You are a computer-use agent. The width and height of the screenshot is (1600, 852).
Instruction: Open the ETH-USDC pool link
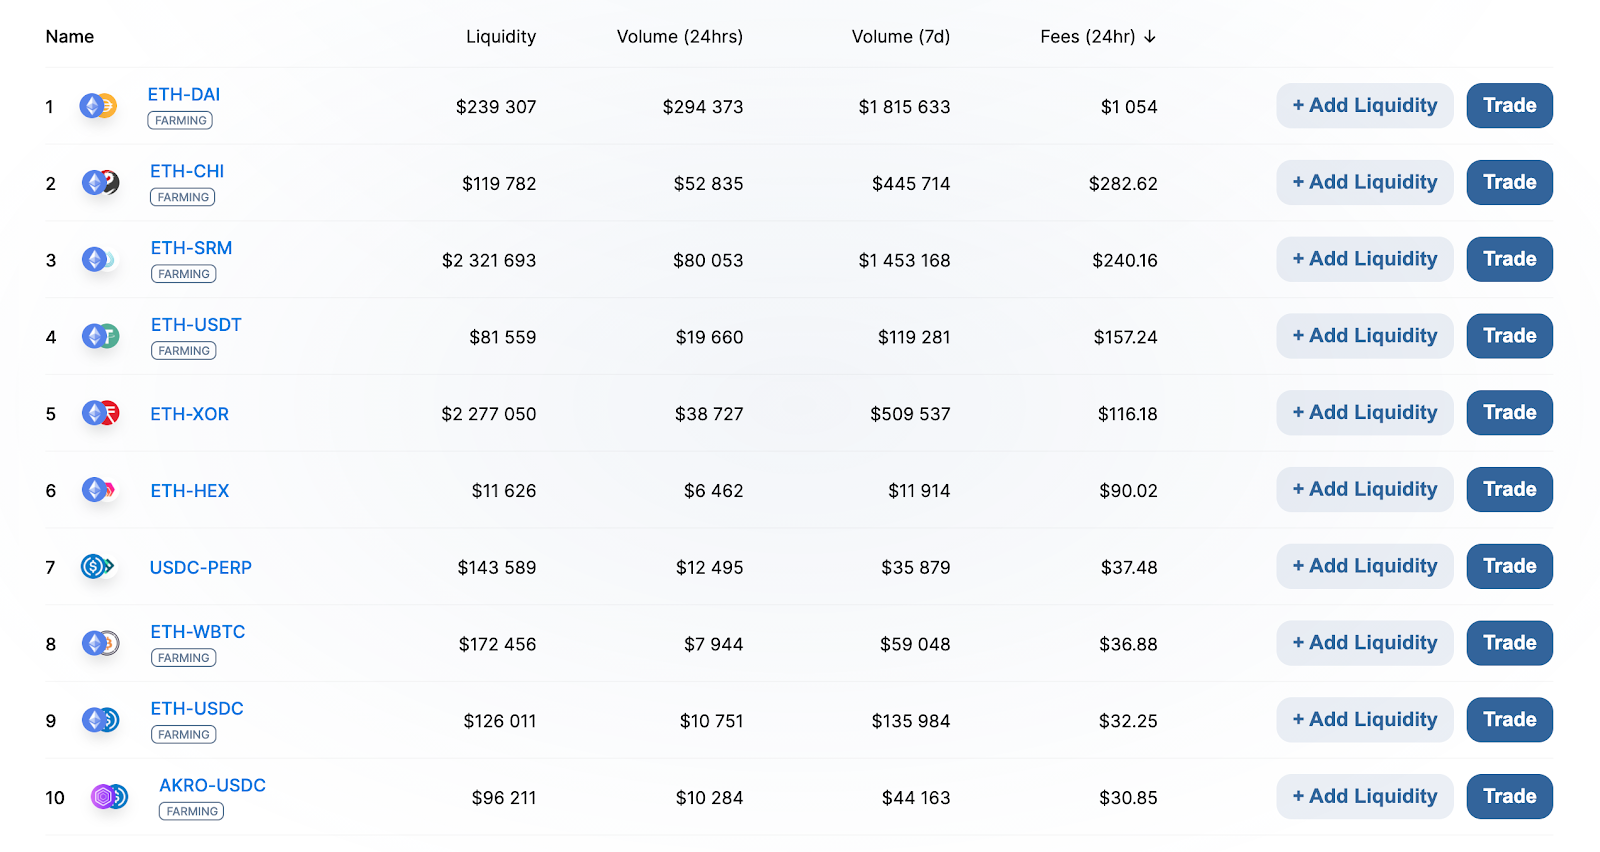197,709
